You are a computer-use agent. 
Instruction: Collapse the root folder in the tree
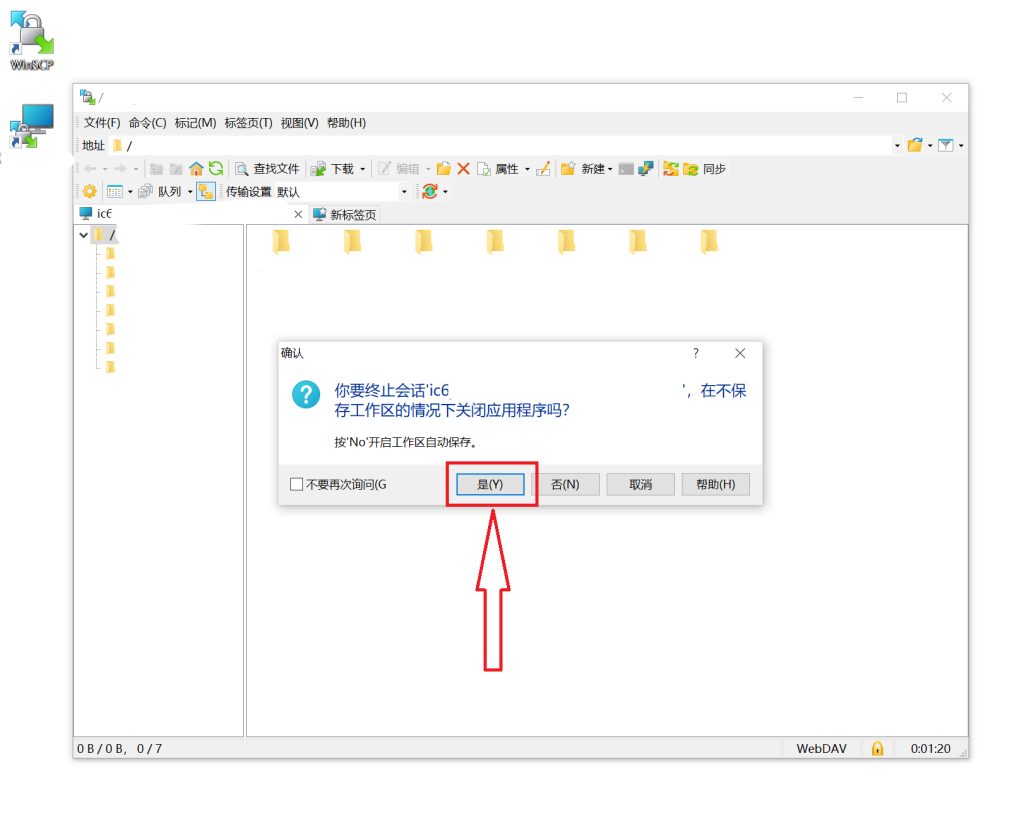[83, 235]
